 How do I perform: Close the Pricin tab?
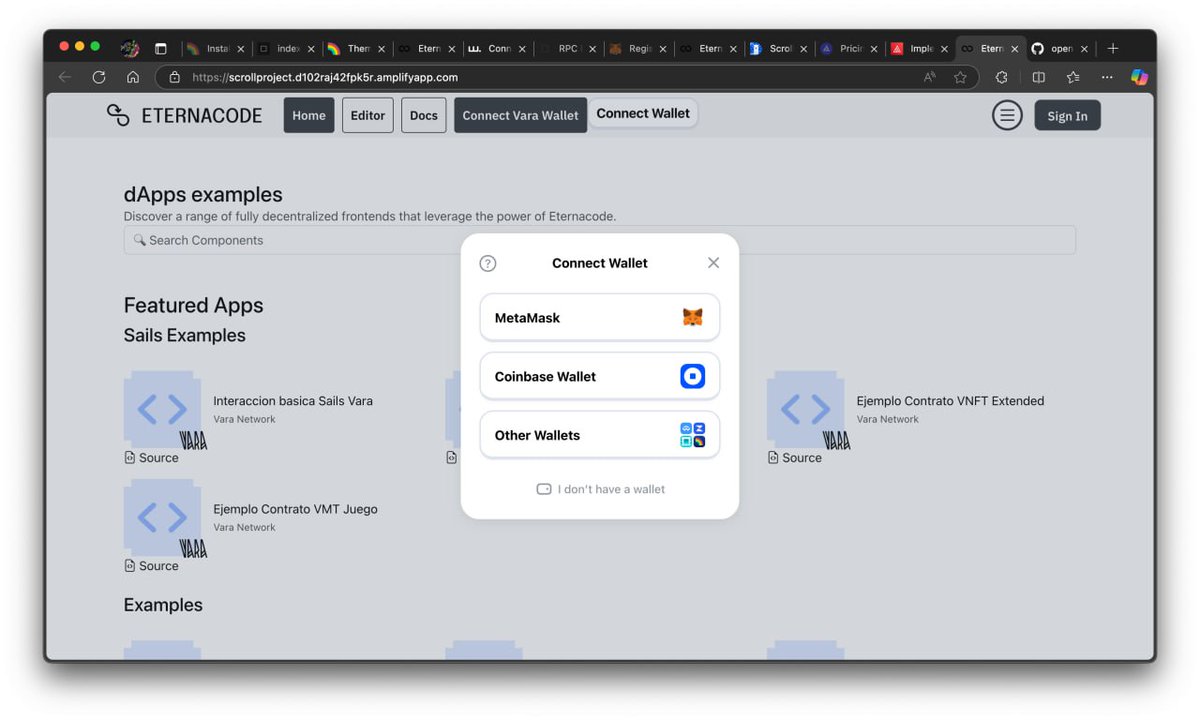[x=874, y=48]
